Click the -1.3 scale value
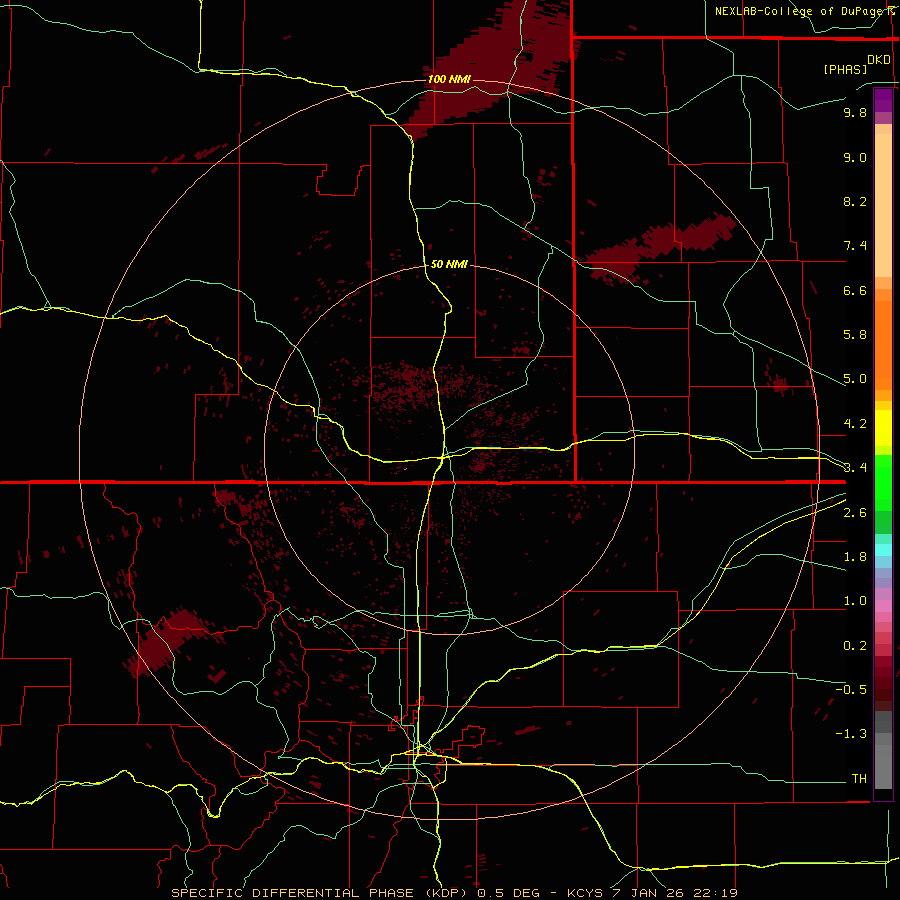 tap(851, 734)
